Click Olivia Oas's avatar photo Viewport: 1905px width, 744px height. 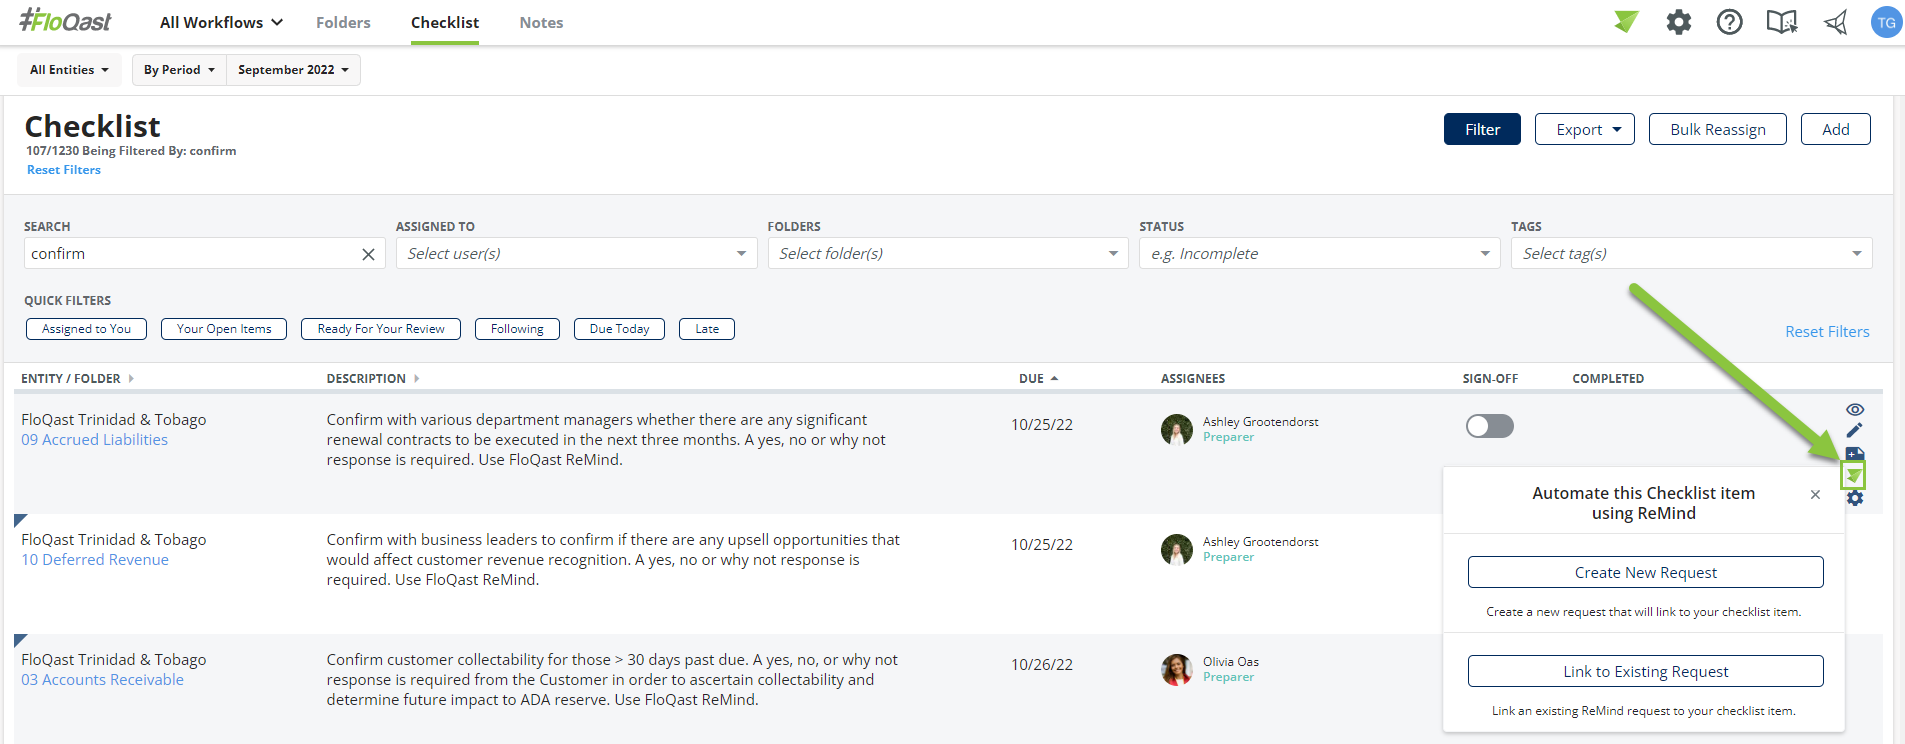click(x=1177, y=670)
